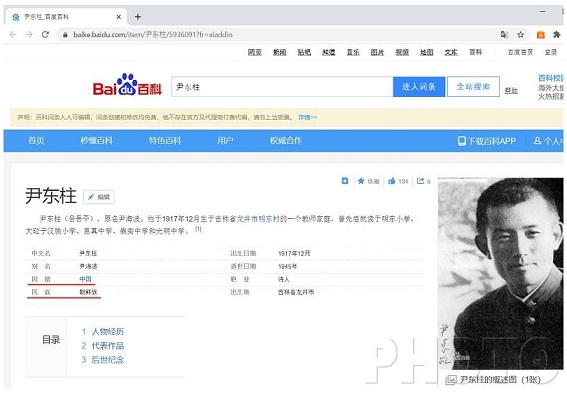Click the 登录 link
Viewport: 567px width, 395px height.
[x=551, y=52]
